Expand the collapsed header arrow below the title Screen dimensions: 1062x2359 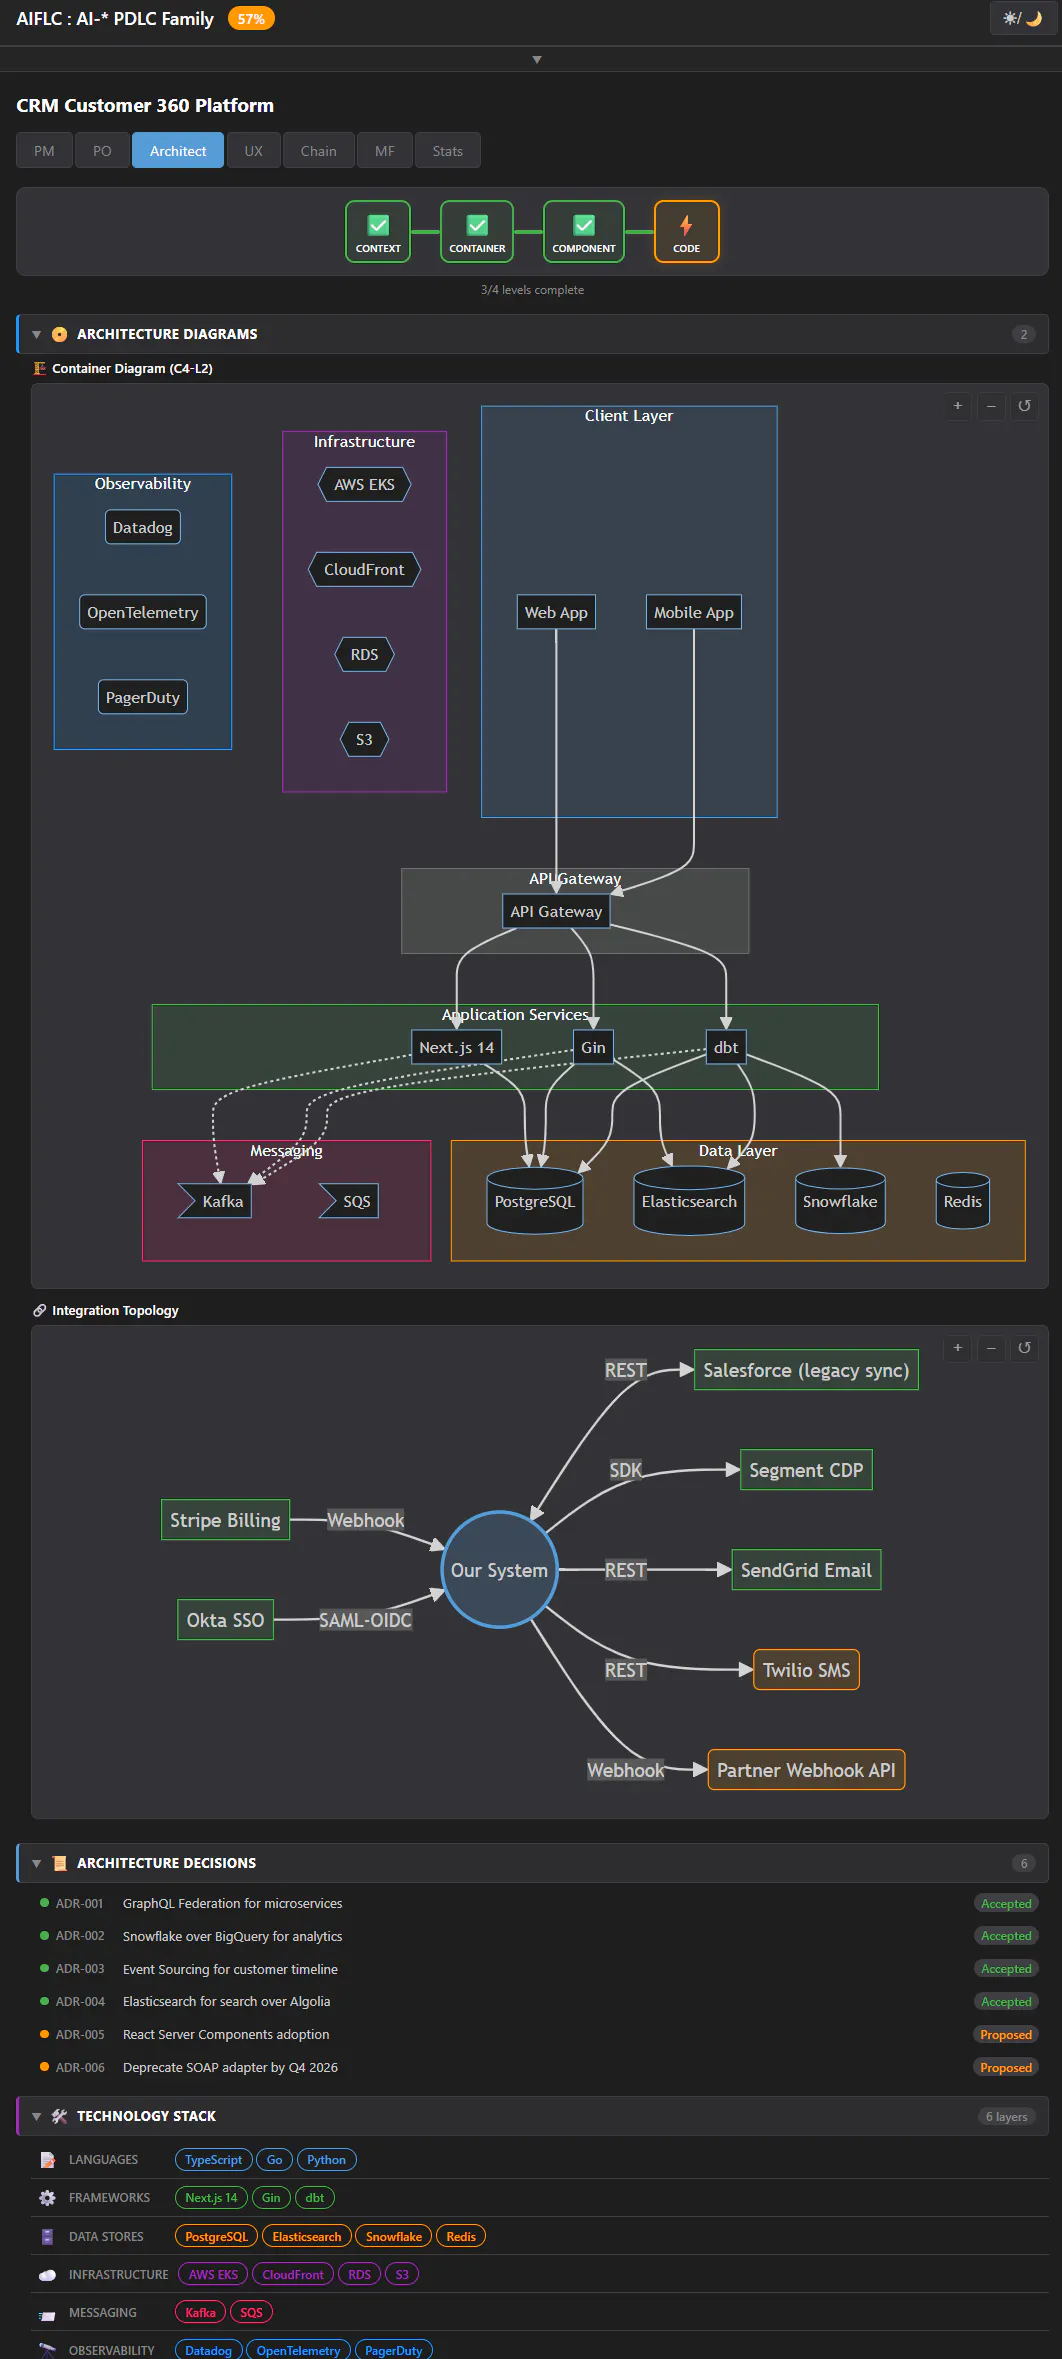pos(537,60)
